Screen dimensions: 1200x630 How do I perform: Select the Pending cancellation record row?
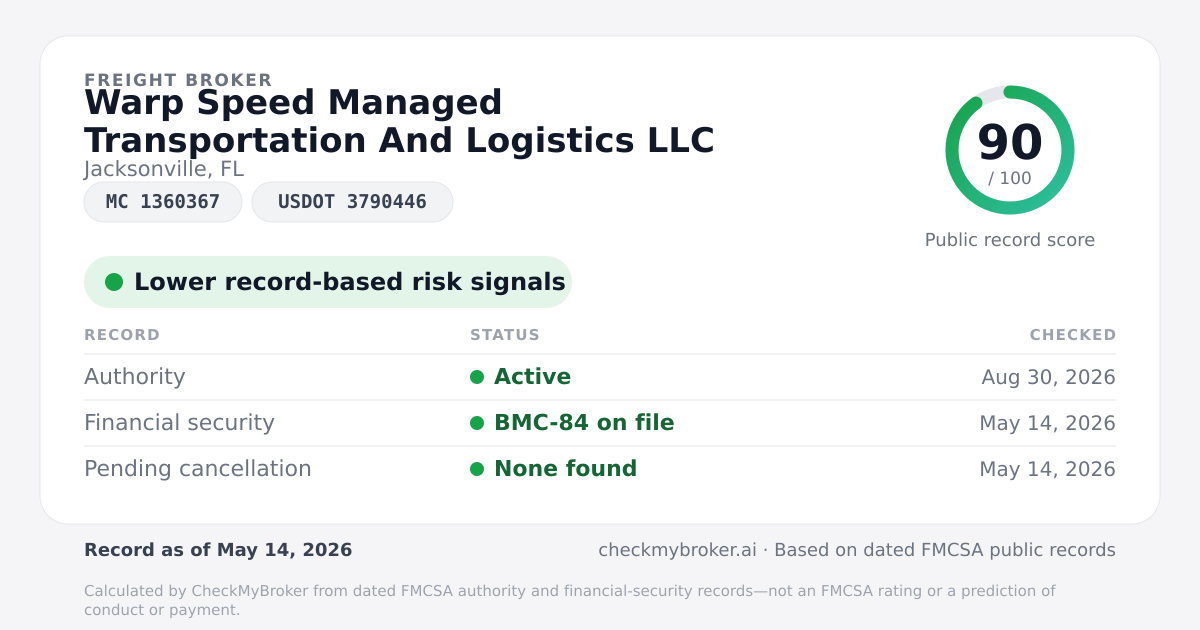pos(600,469)
